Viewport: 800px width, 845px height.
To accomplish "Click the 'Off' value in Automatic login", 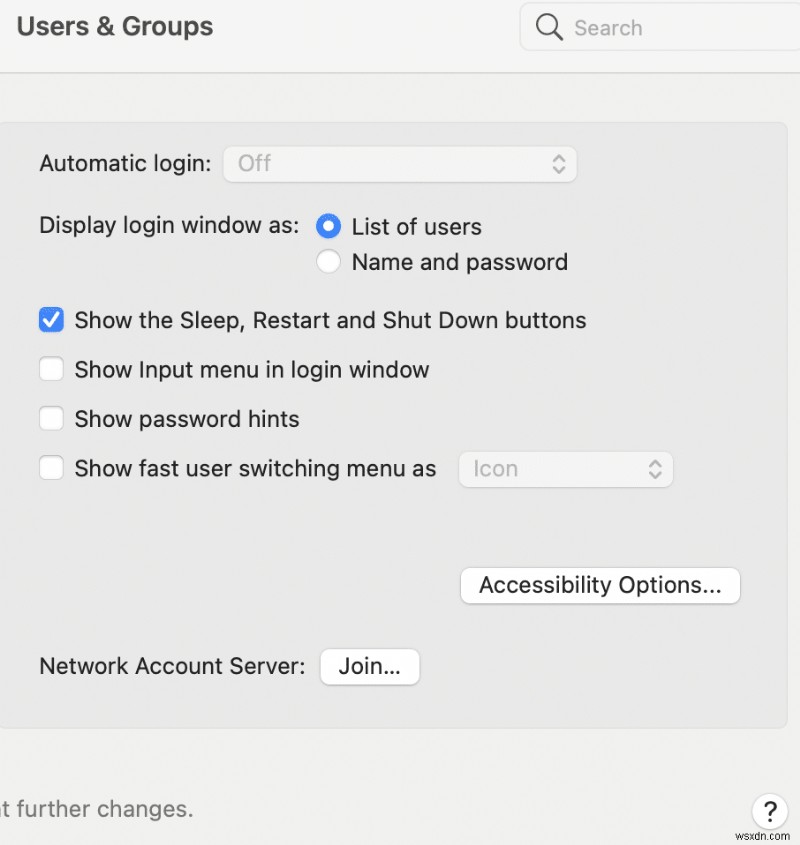I will pos(253,163).
